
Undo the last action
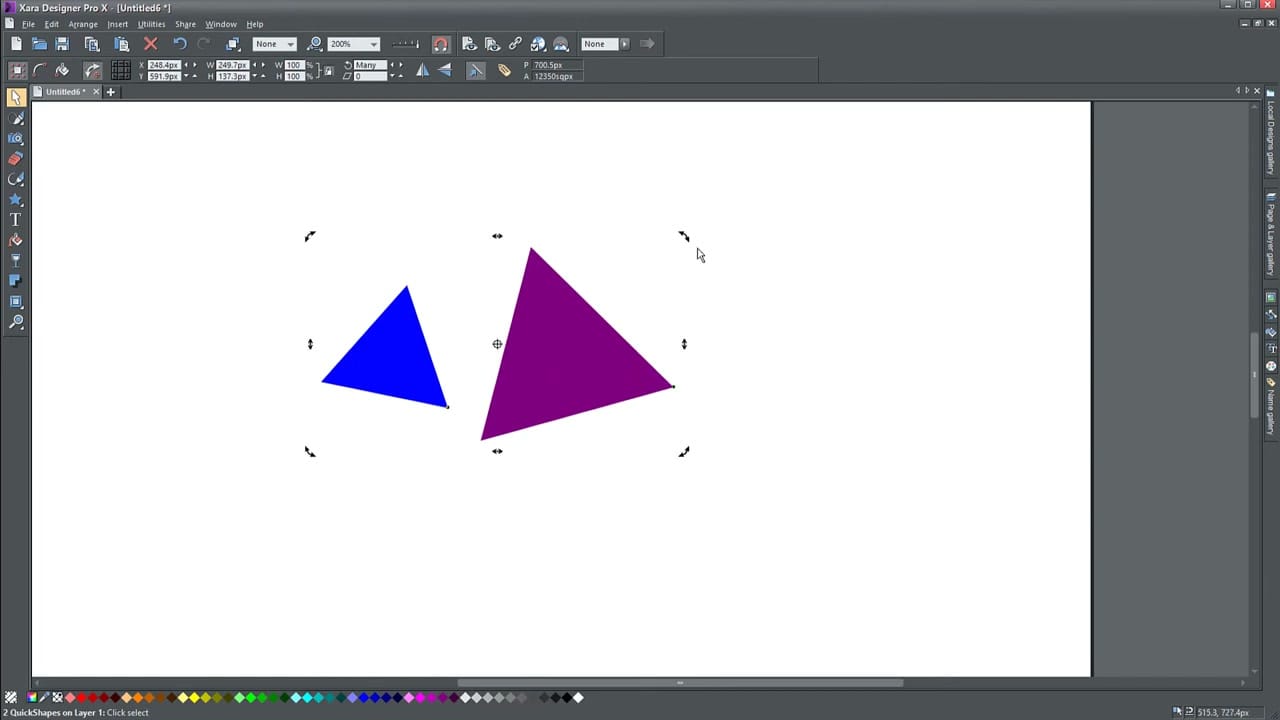[x=179, y=43]
